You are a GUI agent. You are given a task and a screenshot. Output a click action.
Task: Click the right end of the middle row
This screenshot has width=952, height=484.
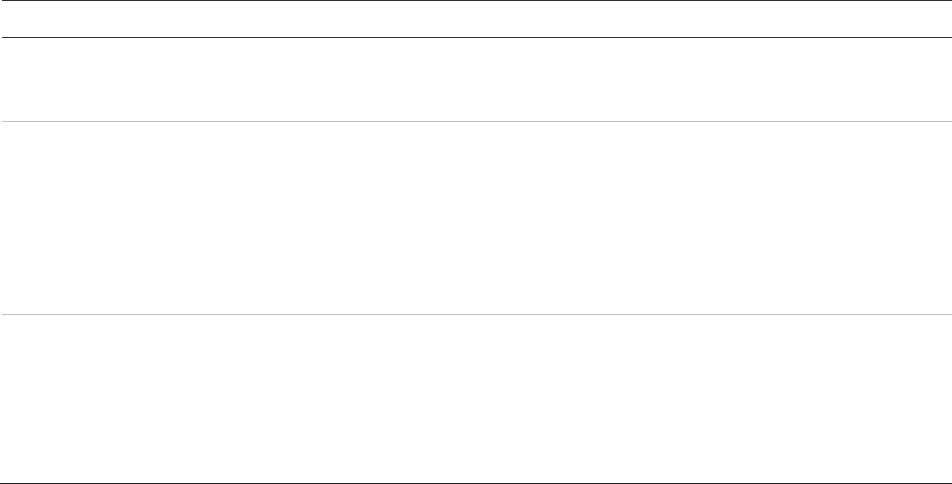pyautogui.click(x=940, y=219)
